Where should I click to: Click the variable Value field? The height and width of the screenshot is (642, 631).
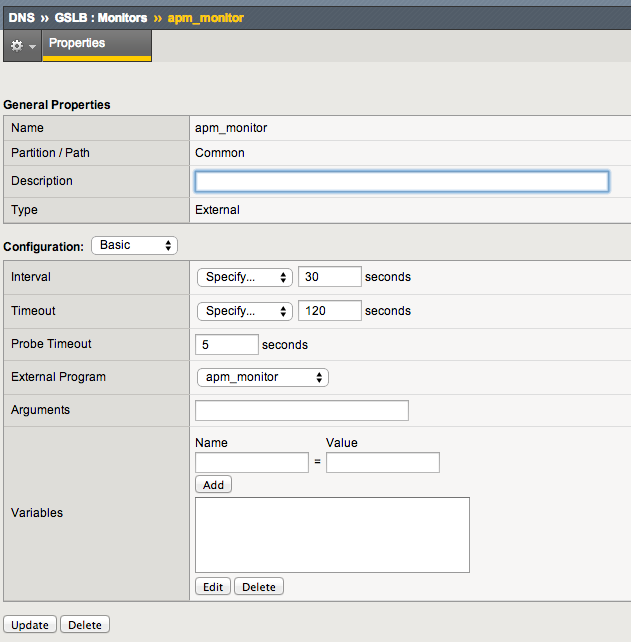382,462
